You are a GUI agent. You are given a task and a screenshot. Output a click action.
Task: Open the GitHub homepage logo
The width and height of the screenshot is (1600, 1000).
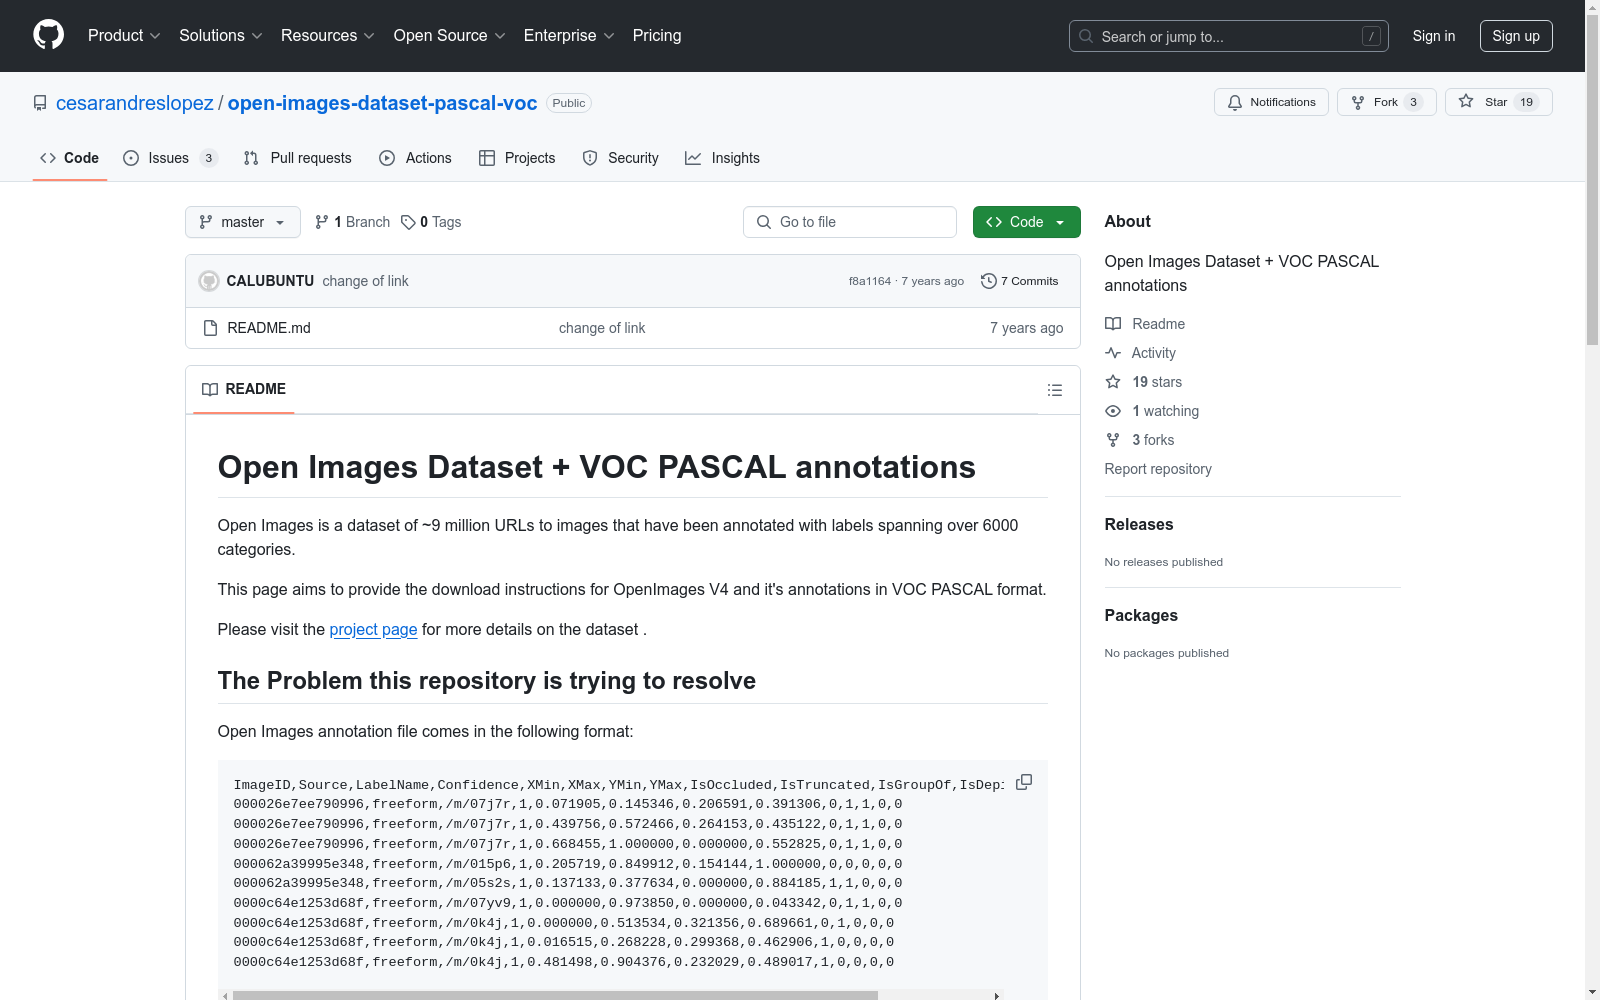click(48, 35)
